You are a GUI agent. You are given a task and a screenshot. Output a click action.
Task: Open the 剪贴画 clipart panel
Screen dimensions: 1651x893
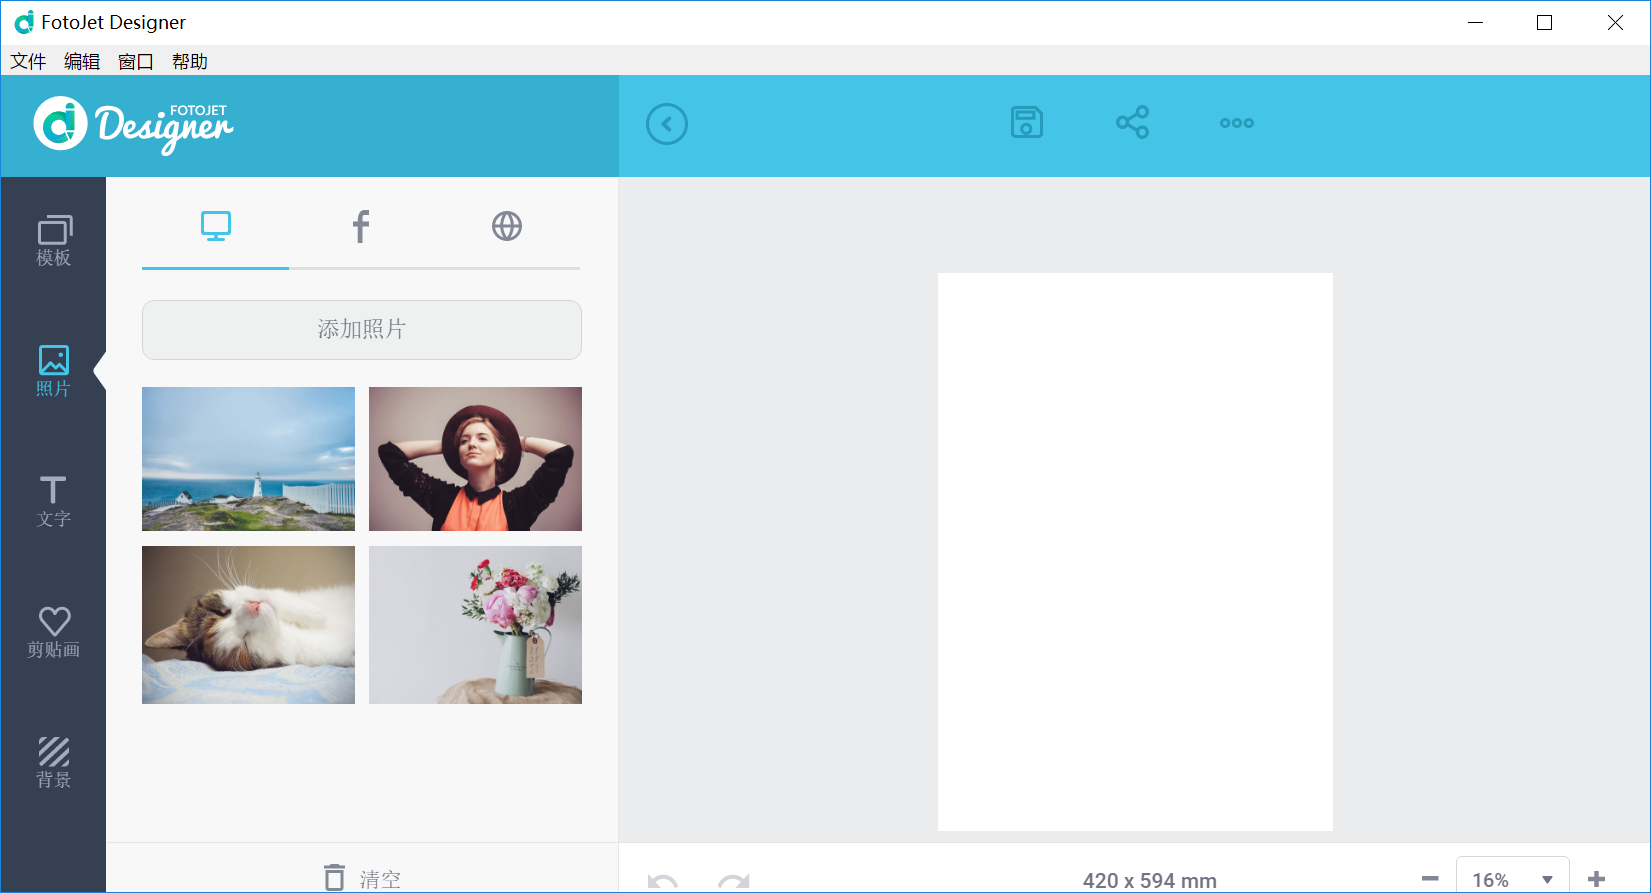[x=54, y=632]
